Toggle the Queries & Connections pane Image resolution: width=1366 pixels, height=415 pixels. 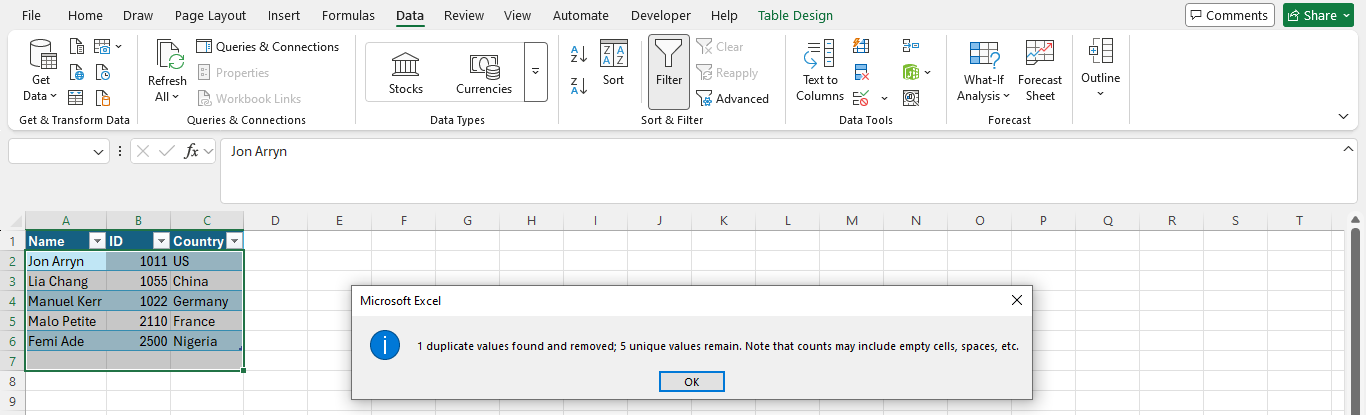coord(268,47)
